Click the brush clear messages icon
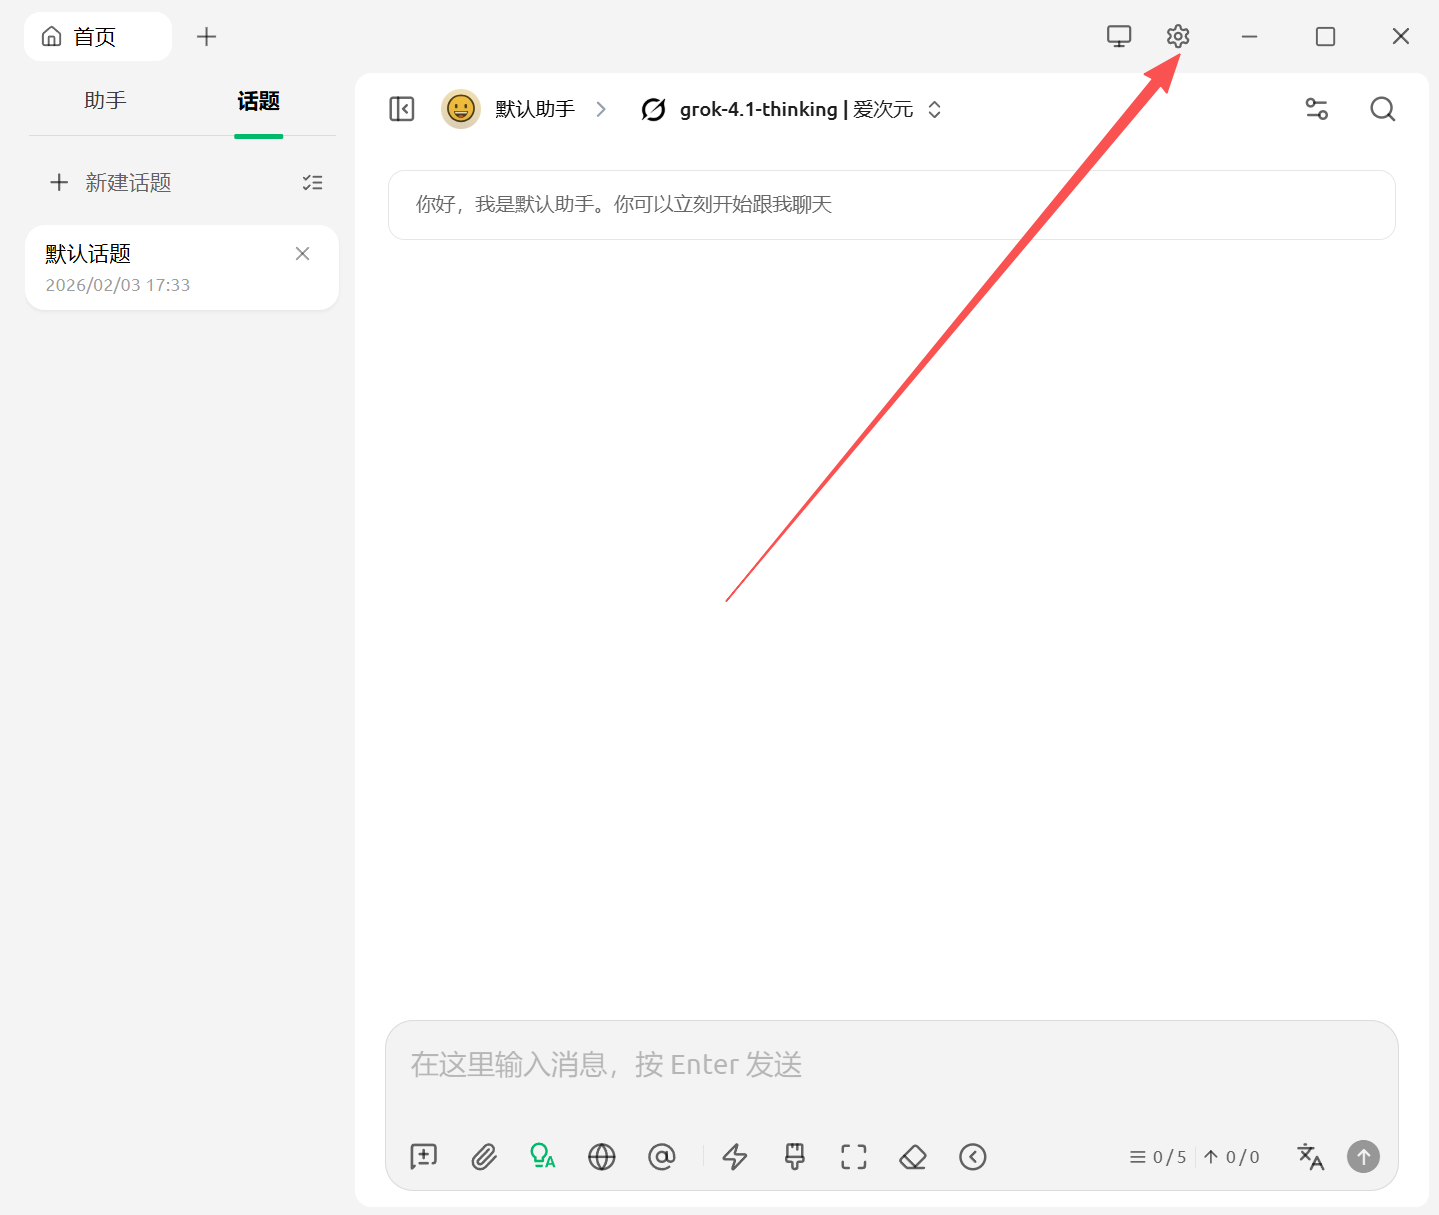The width and height of the screenshot is (1439, 1215). (x=795, y=1157)
